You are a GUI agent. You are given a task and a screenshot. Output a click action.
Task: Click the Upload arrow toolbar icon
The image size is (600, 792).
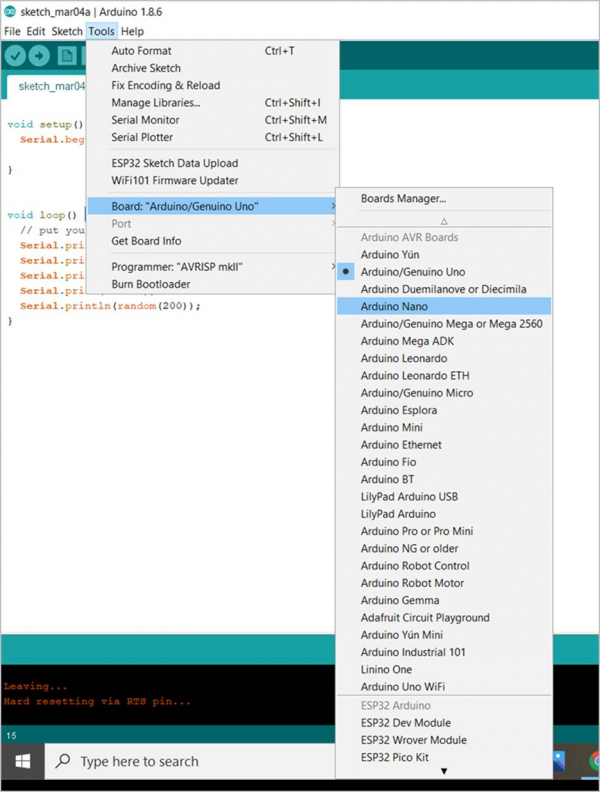[39, 56]
